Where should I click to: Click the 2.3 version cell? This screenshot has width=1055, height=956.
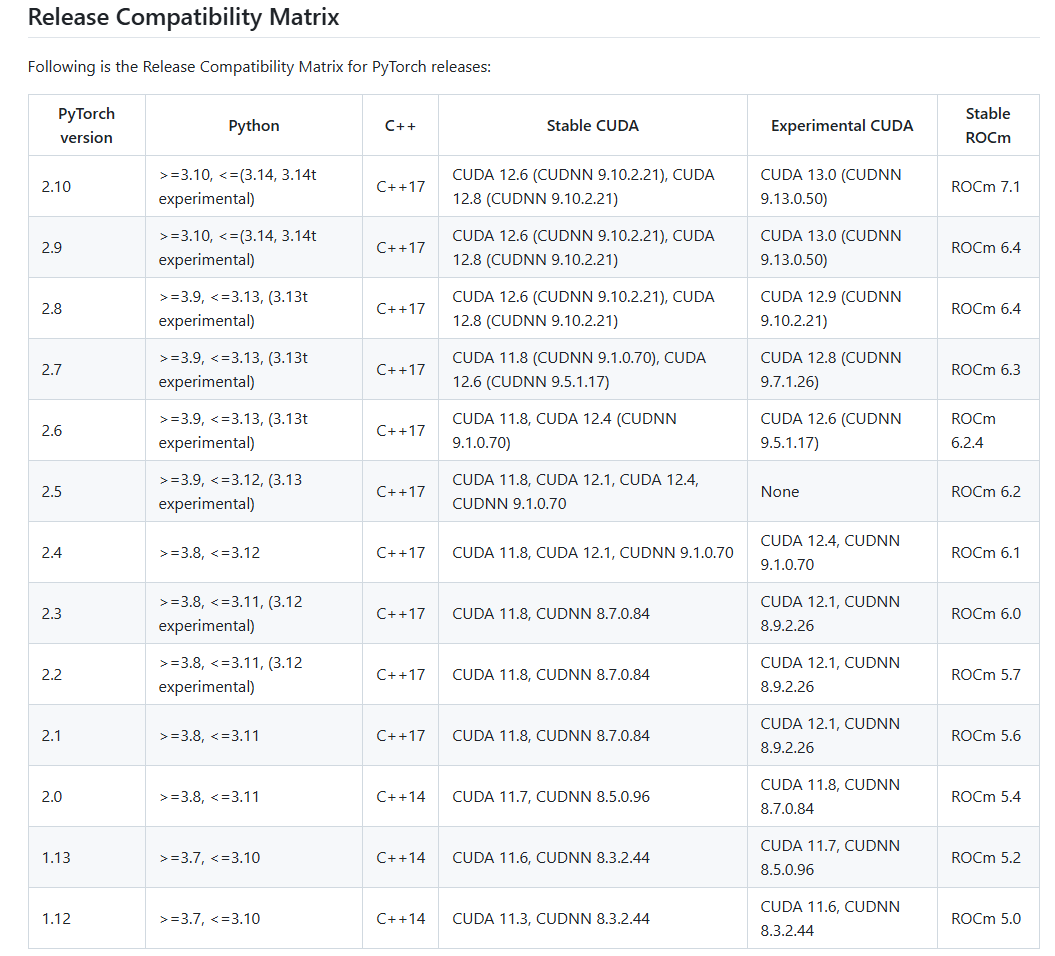point(86,614)
